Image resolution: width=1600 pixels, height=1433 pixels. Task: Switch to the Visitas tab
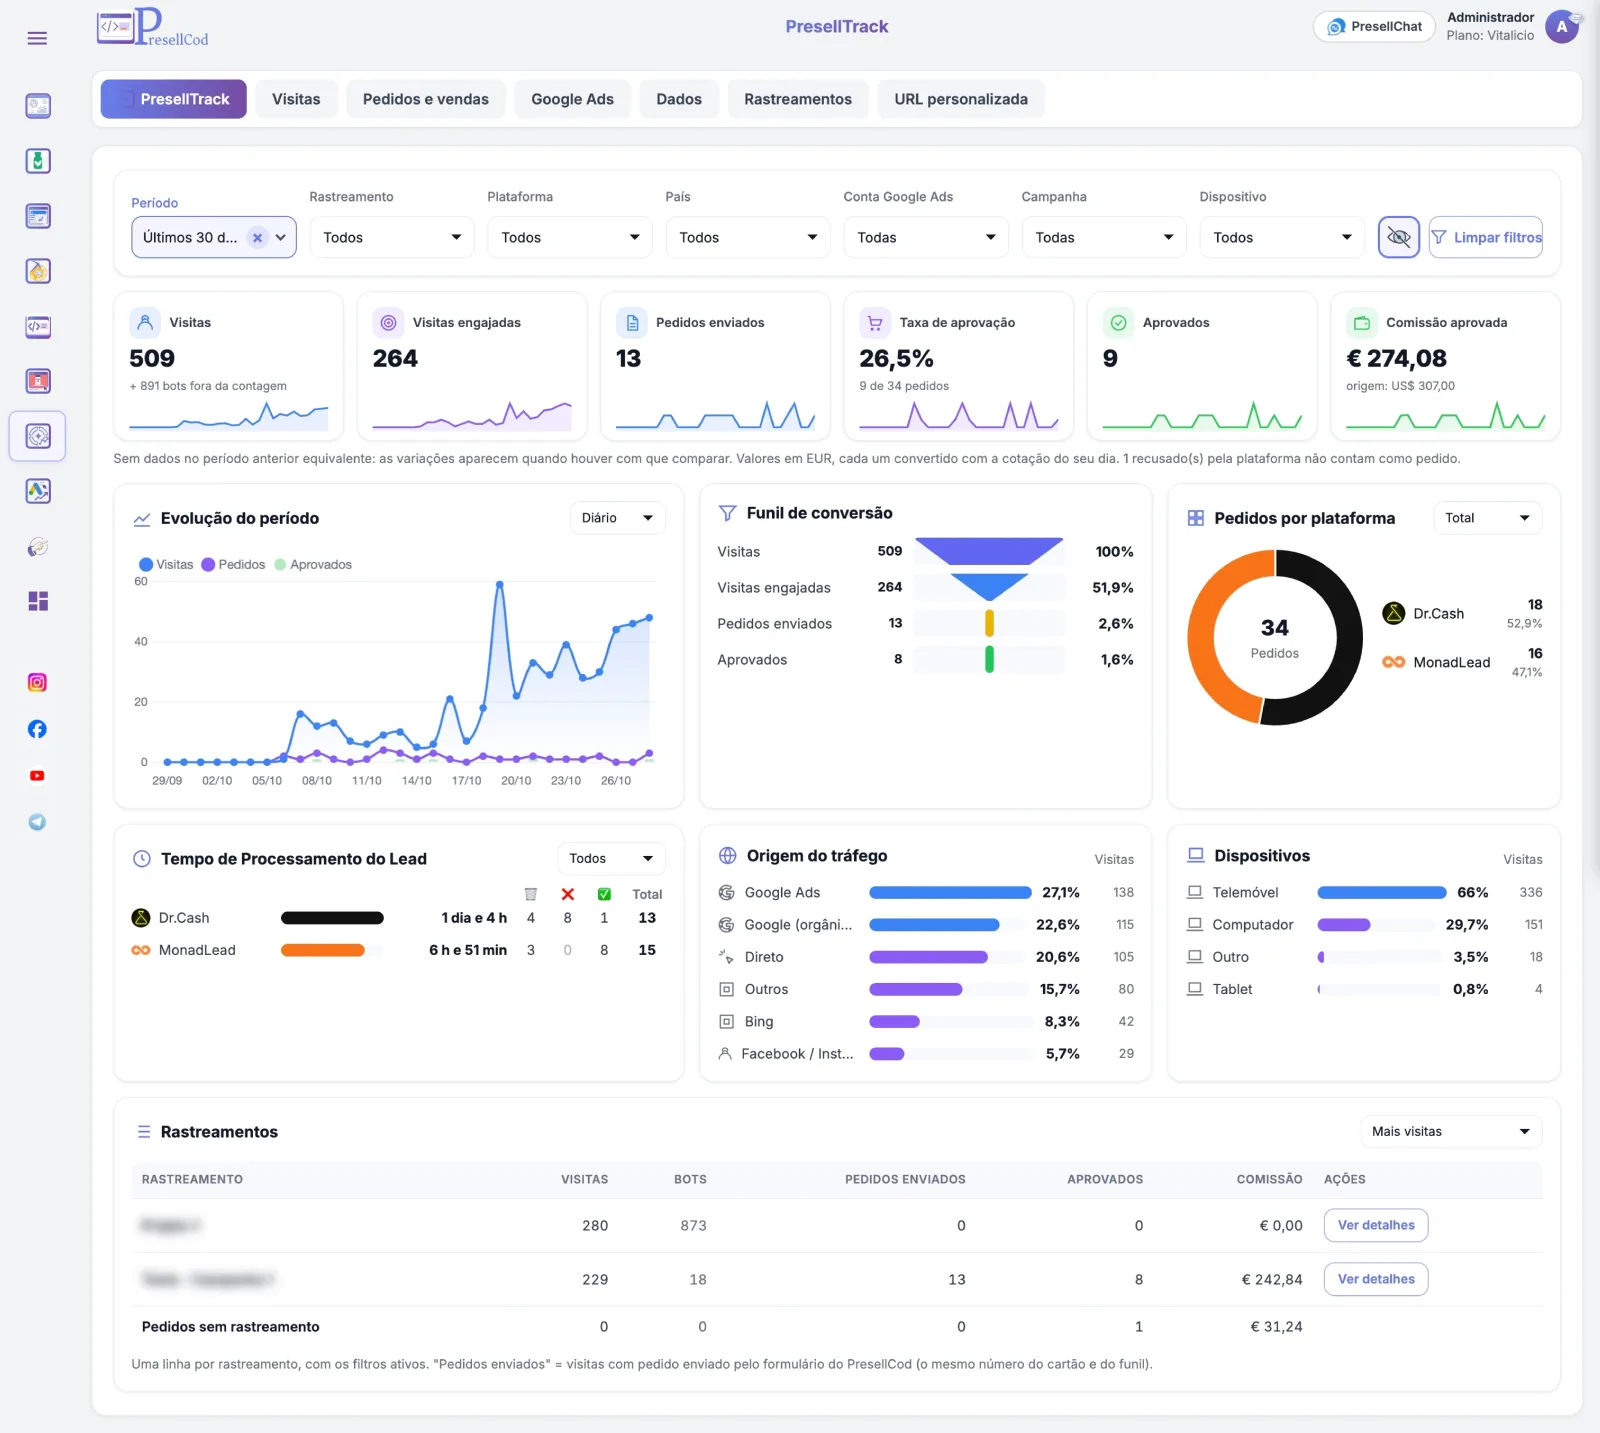(296, 99)
